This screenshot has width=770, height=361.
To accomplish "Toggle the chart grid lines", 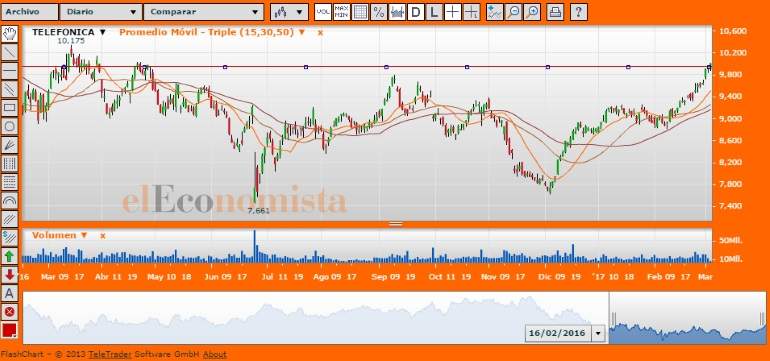I will 360,12.
